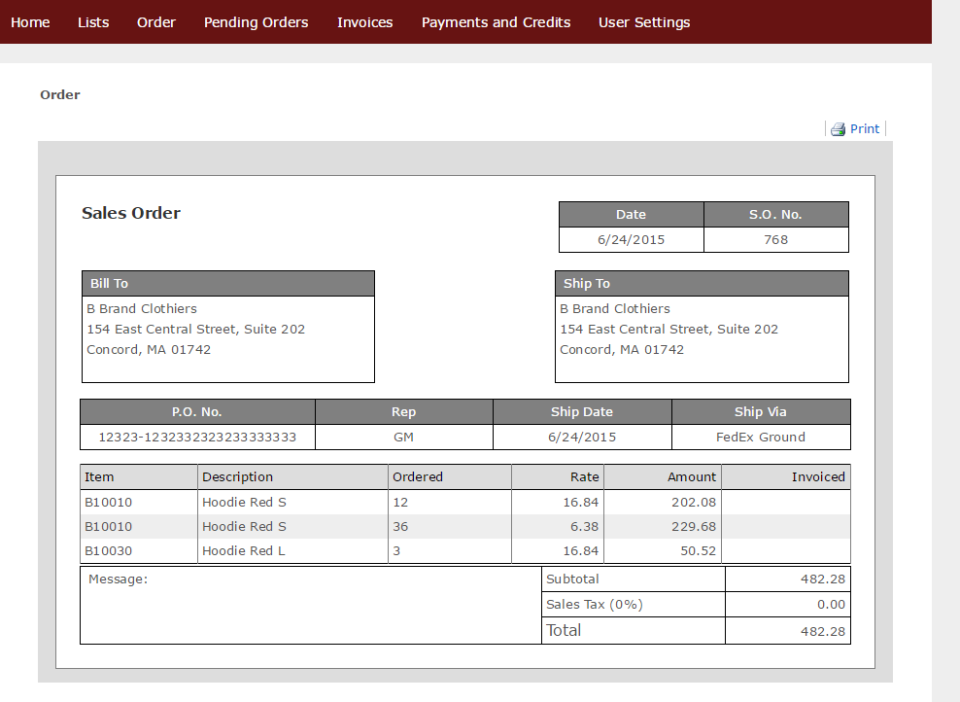Select the P.O. number value
This screenshot has height=702, width=960.
tap(197, 437)
